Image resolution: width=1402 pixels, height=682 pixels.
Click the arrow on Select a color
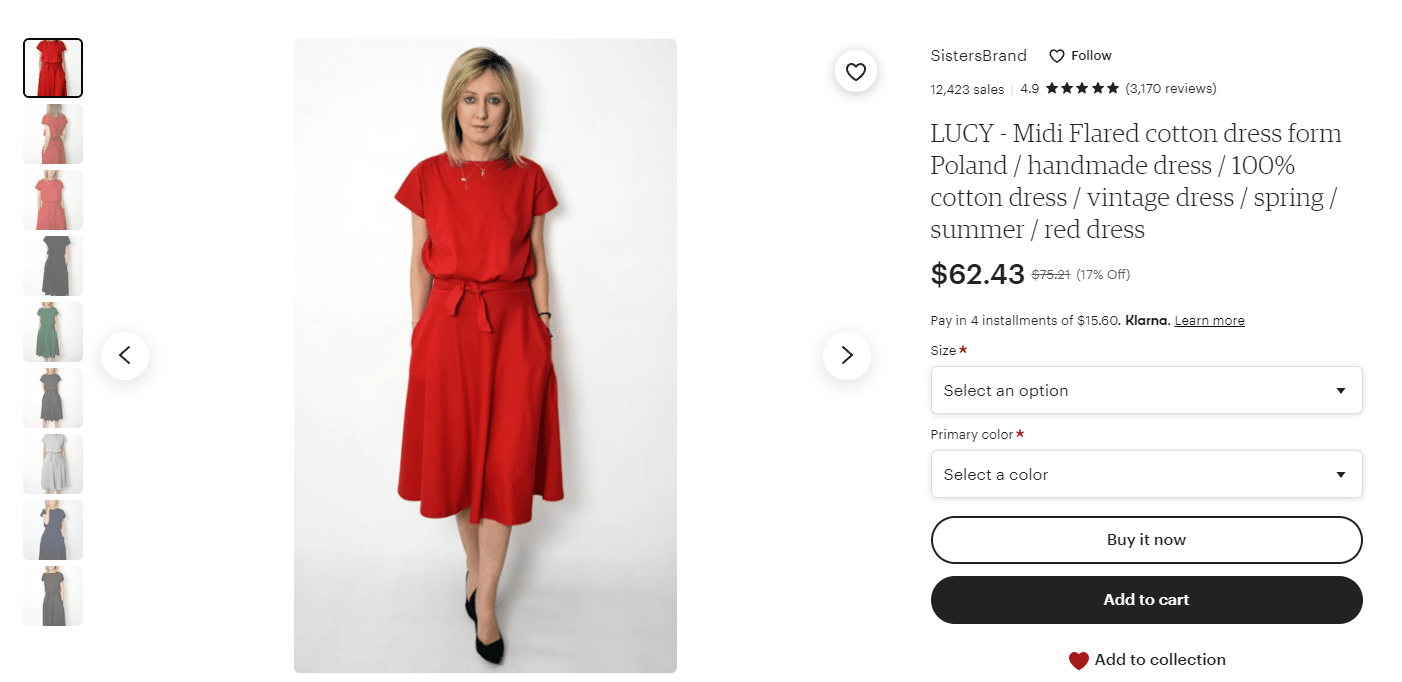(1341, 475)
